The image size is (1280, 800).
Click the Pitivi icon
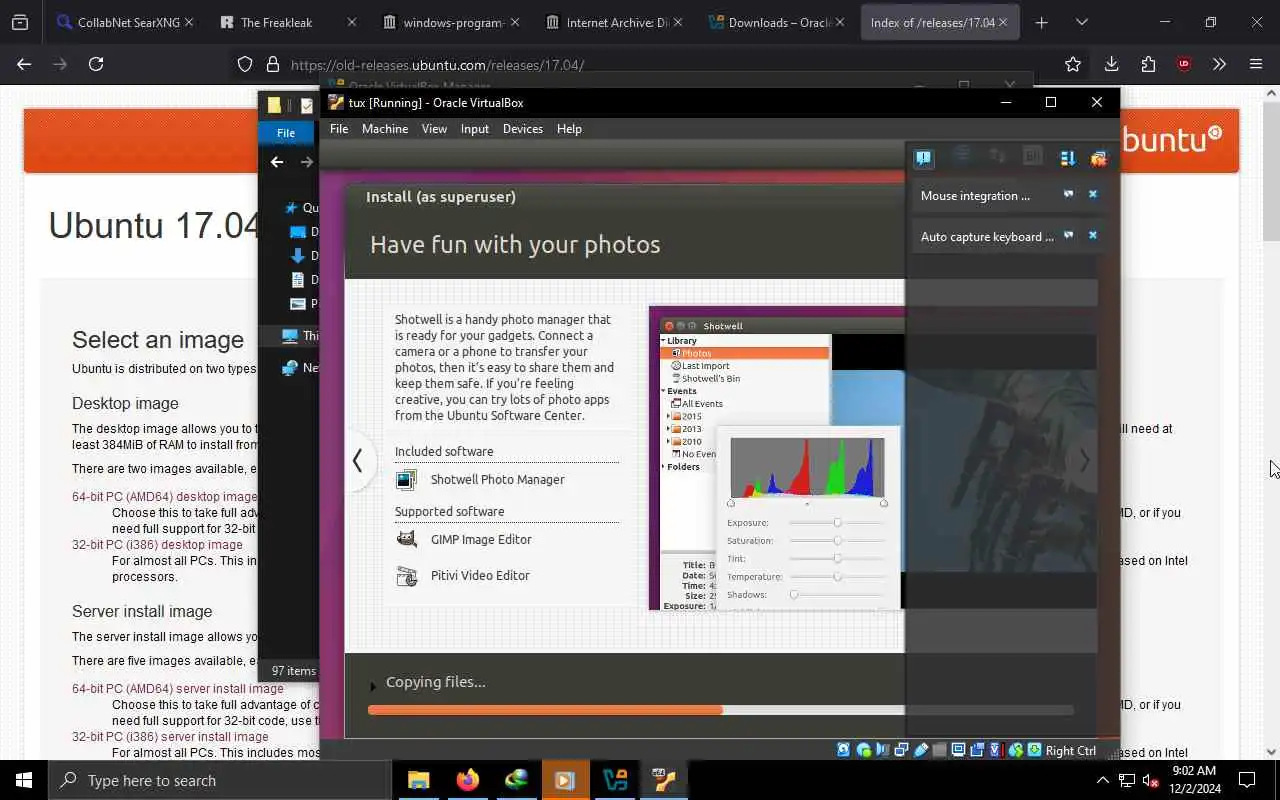click(x=406, y=576)
